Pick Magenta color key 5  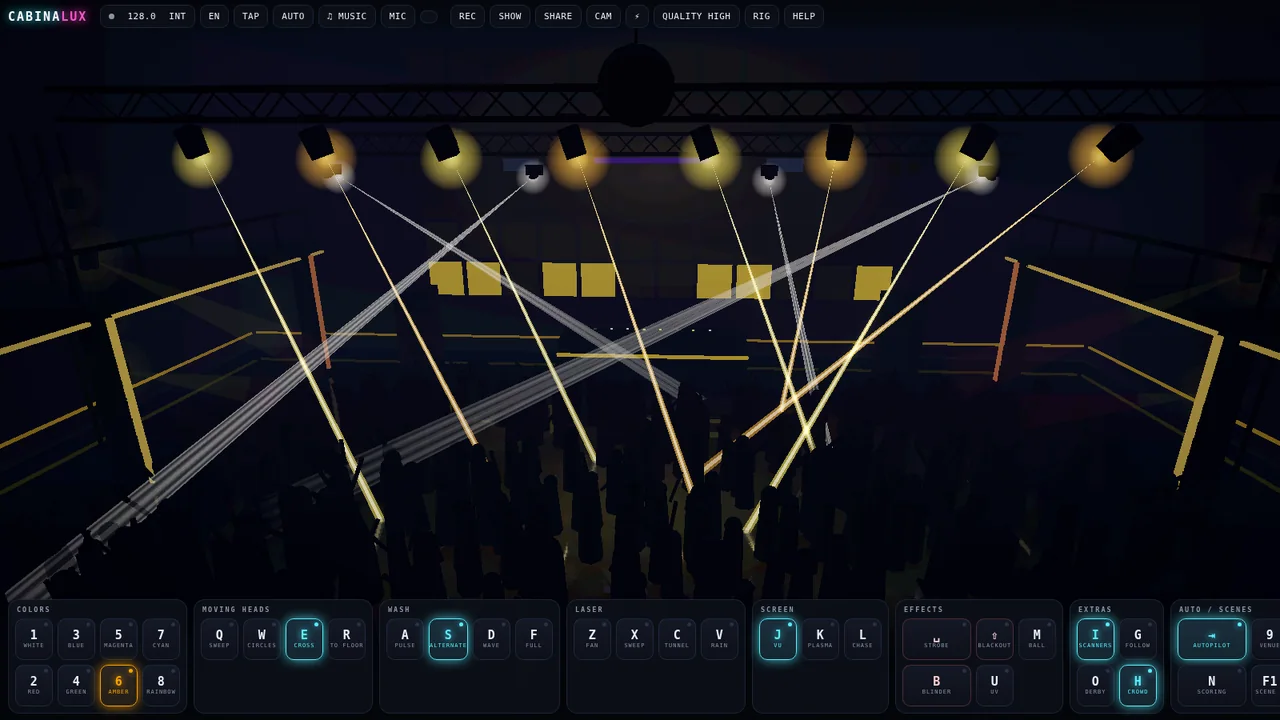118,639
